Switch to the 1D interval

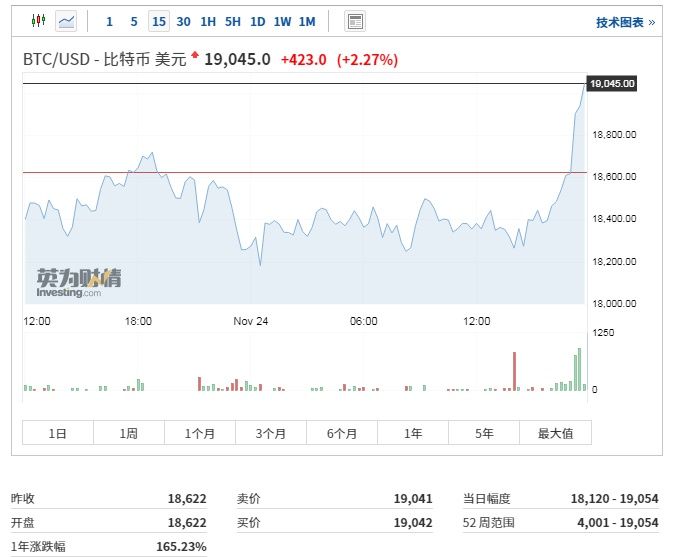[x=258, y=21]
